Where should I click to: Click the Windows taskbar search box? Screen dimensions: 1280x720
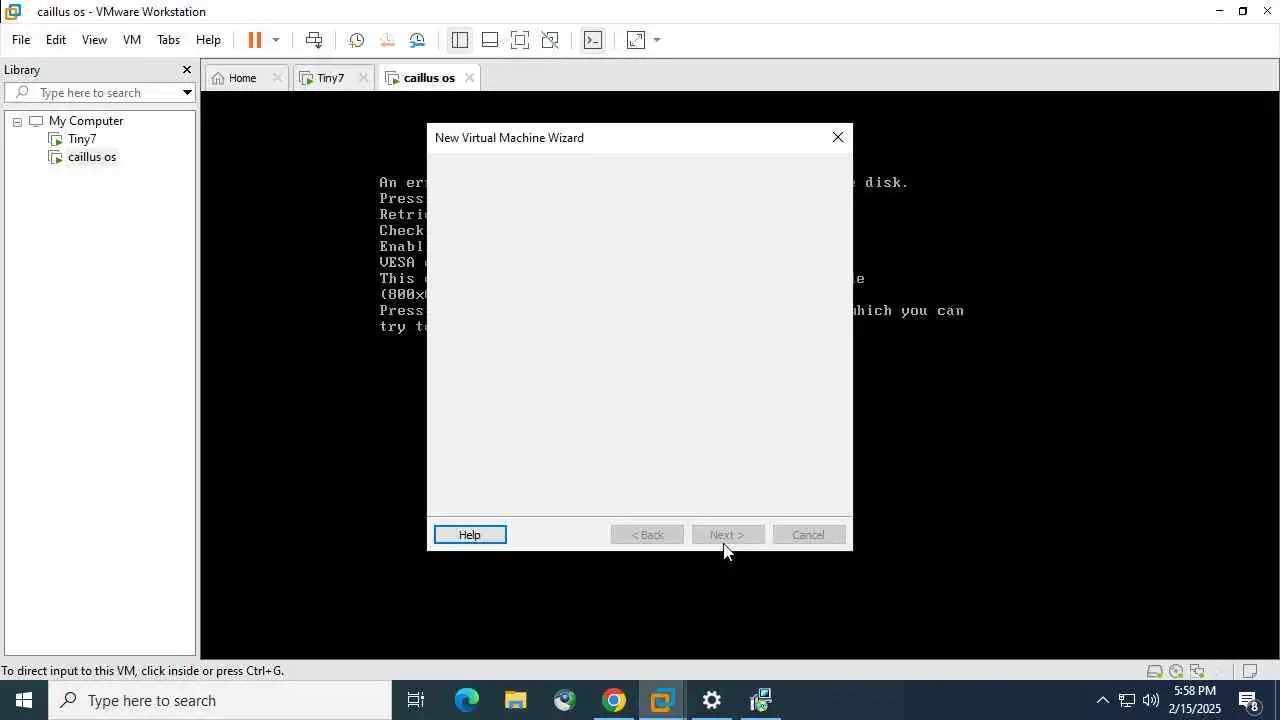pos(220,700)
